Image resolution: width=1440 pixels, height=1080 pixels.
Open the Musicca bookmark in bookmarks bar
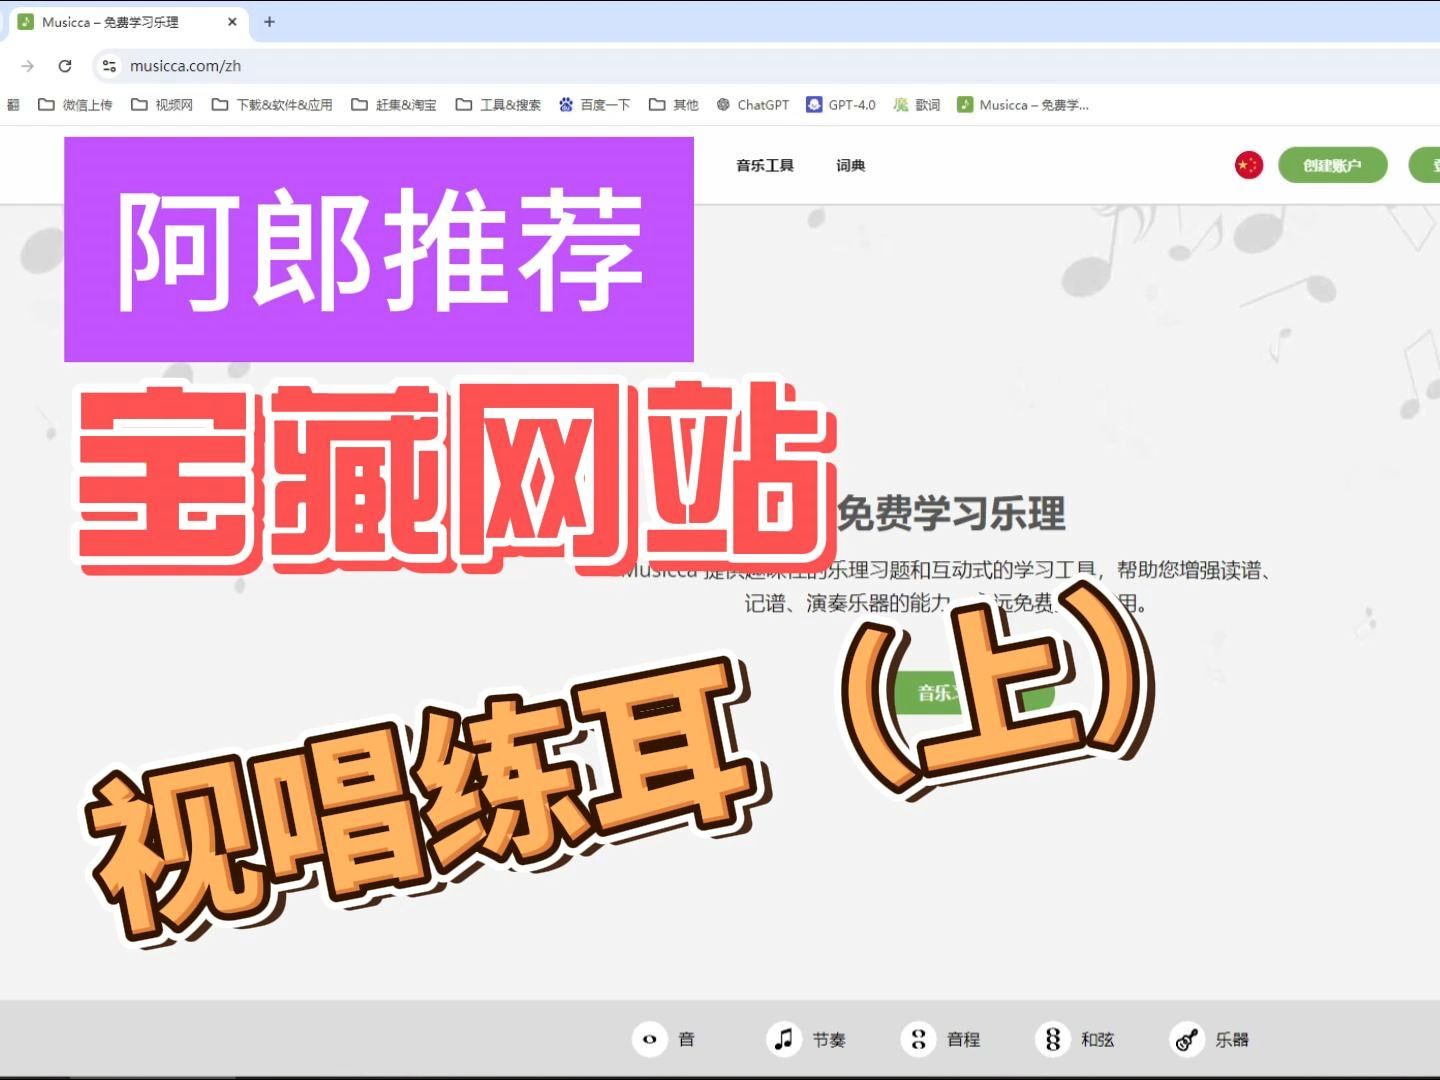[1023, 104]
